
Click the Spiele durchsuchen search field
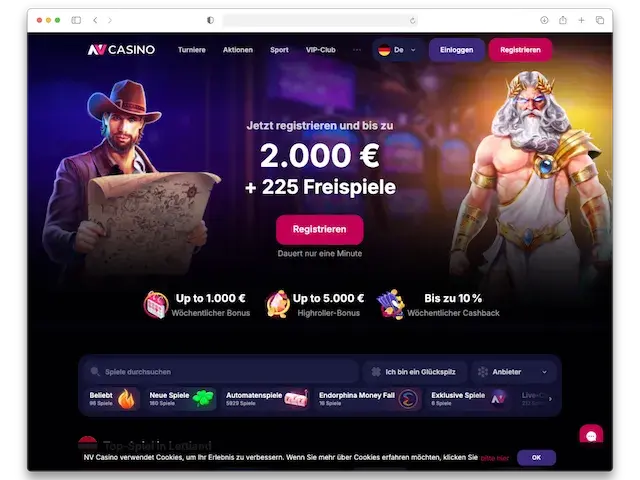pos(222,372)
